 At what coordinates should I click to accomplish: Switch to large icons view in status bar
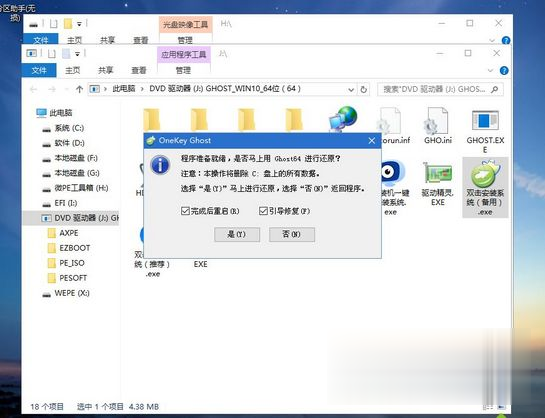click(x=501, y=407)
